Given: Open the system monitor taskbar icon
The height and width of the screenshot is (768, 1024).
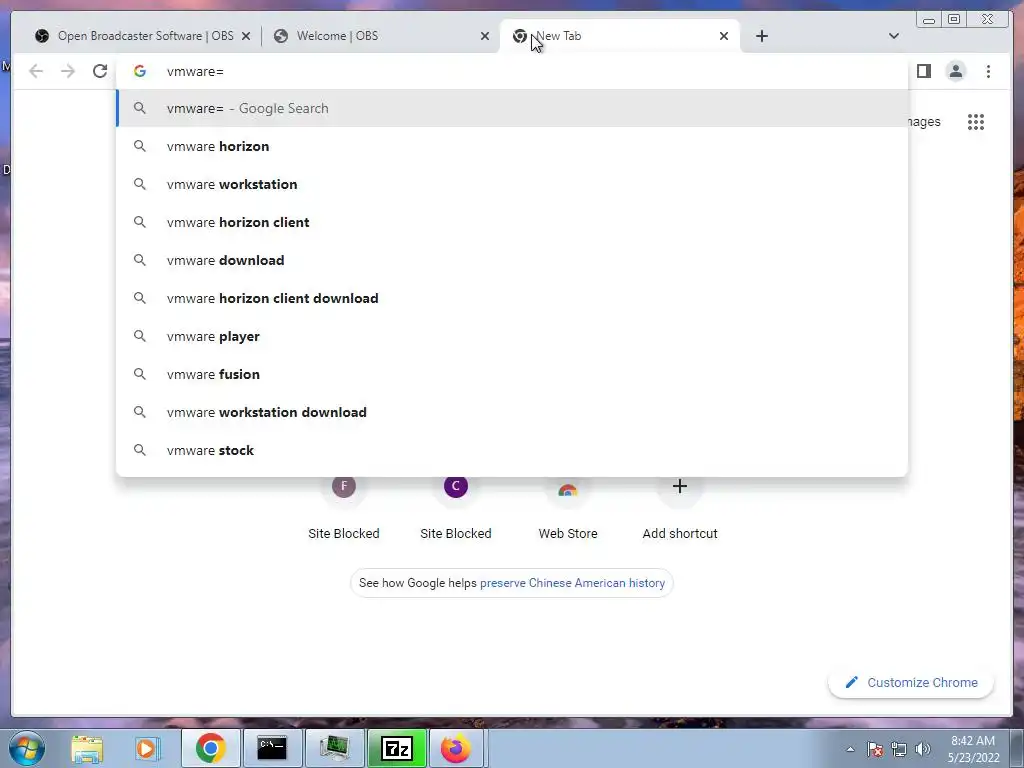Looking at the screenshot, I should [x=334, y=748].
